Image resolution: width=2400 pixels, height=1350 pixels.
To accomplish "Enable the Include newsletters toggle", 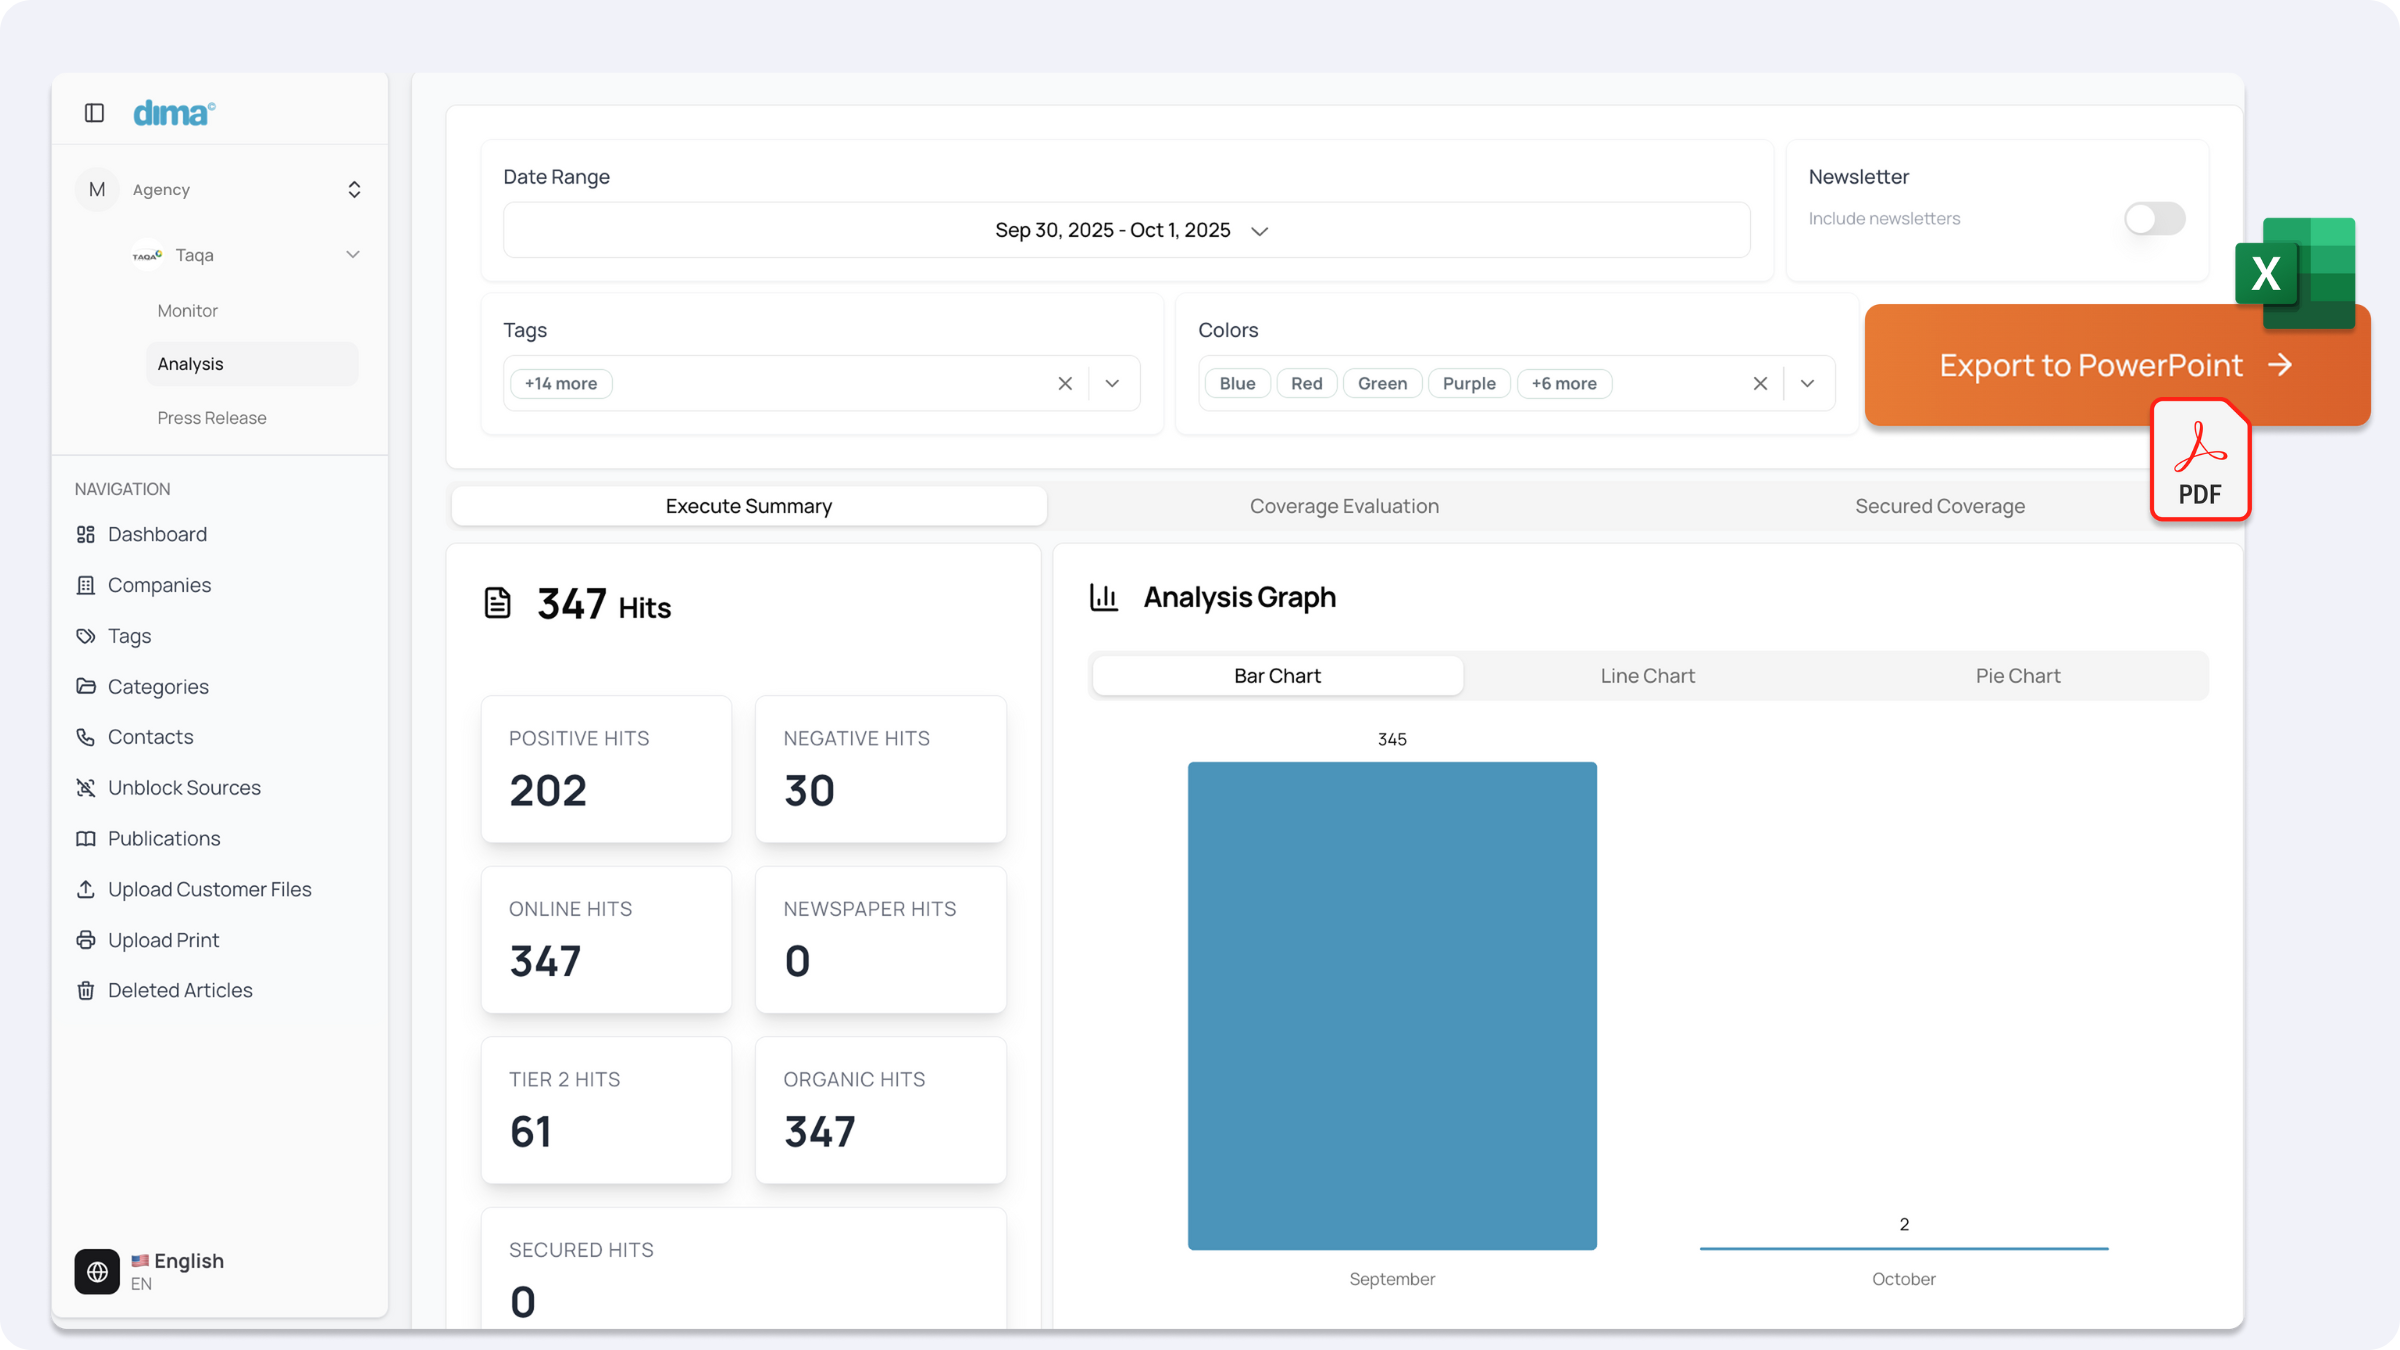I will (x=2154, y=218).
